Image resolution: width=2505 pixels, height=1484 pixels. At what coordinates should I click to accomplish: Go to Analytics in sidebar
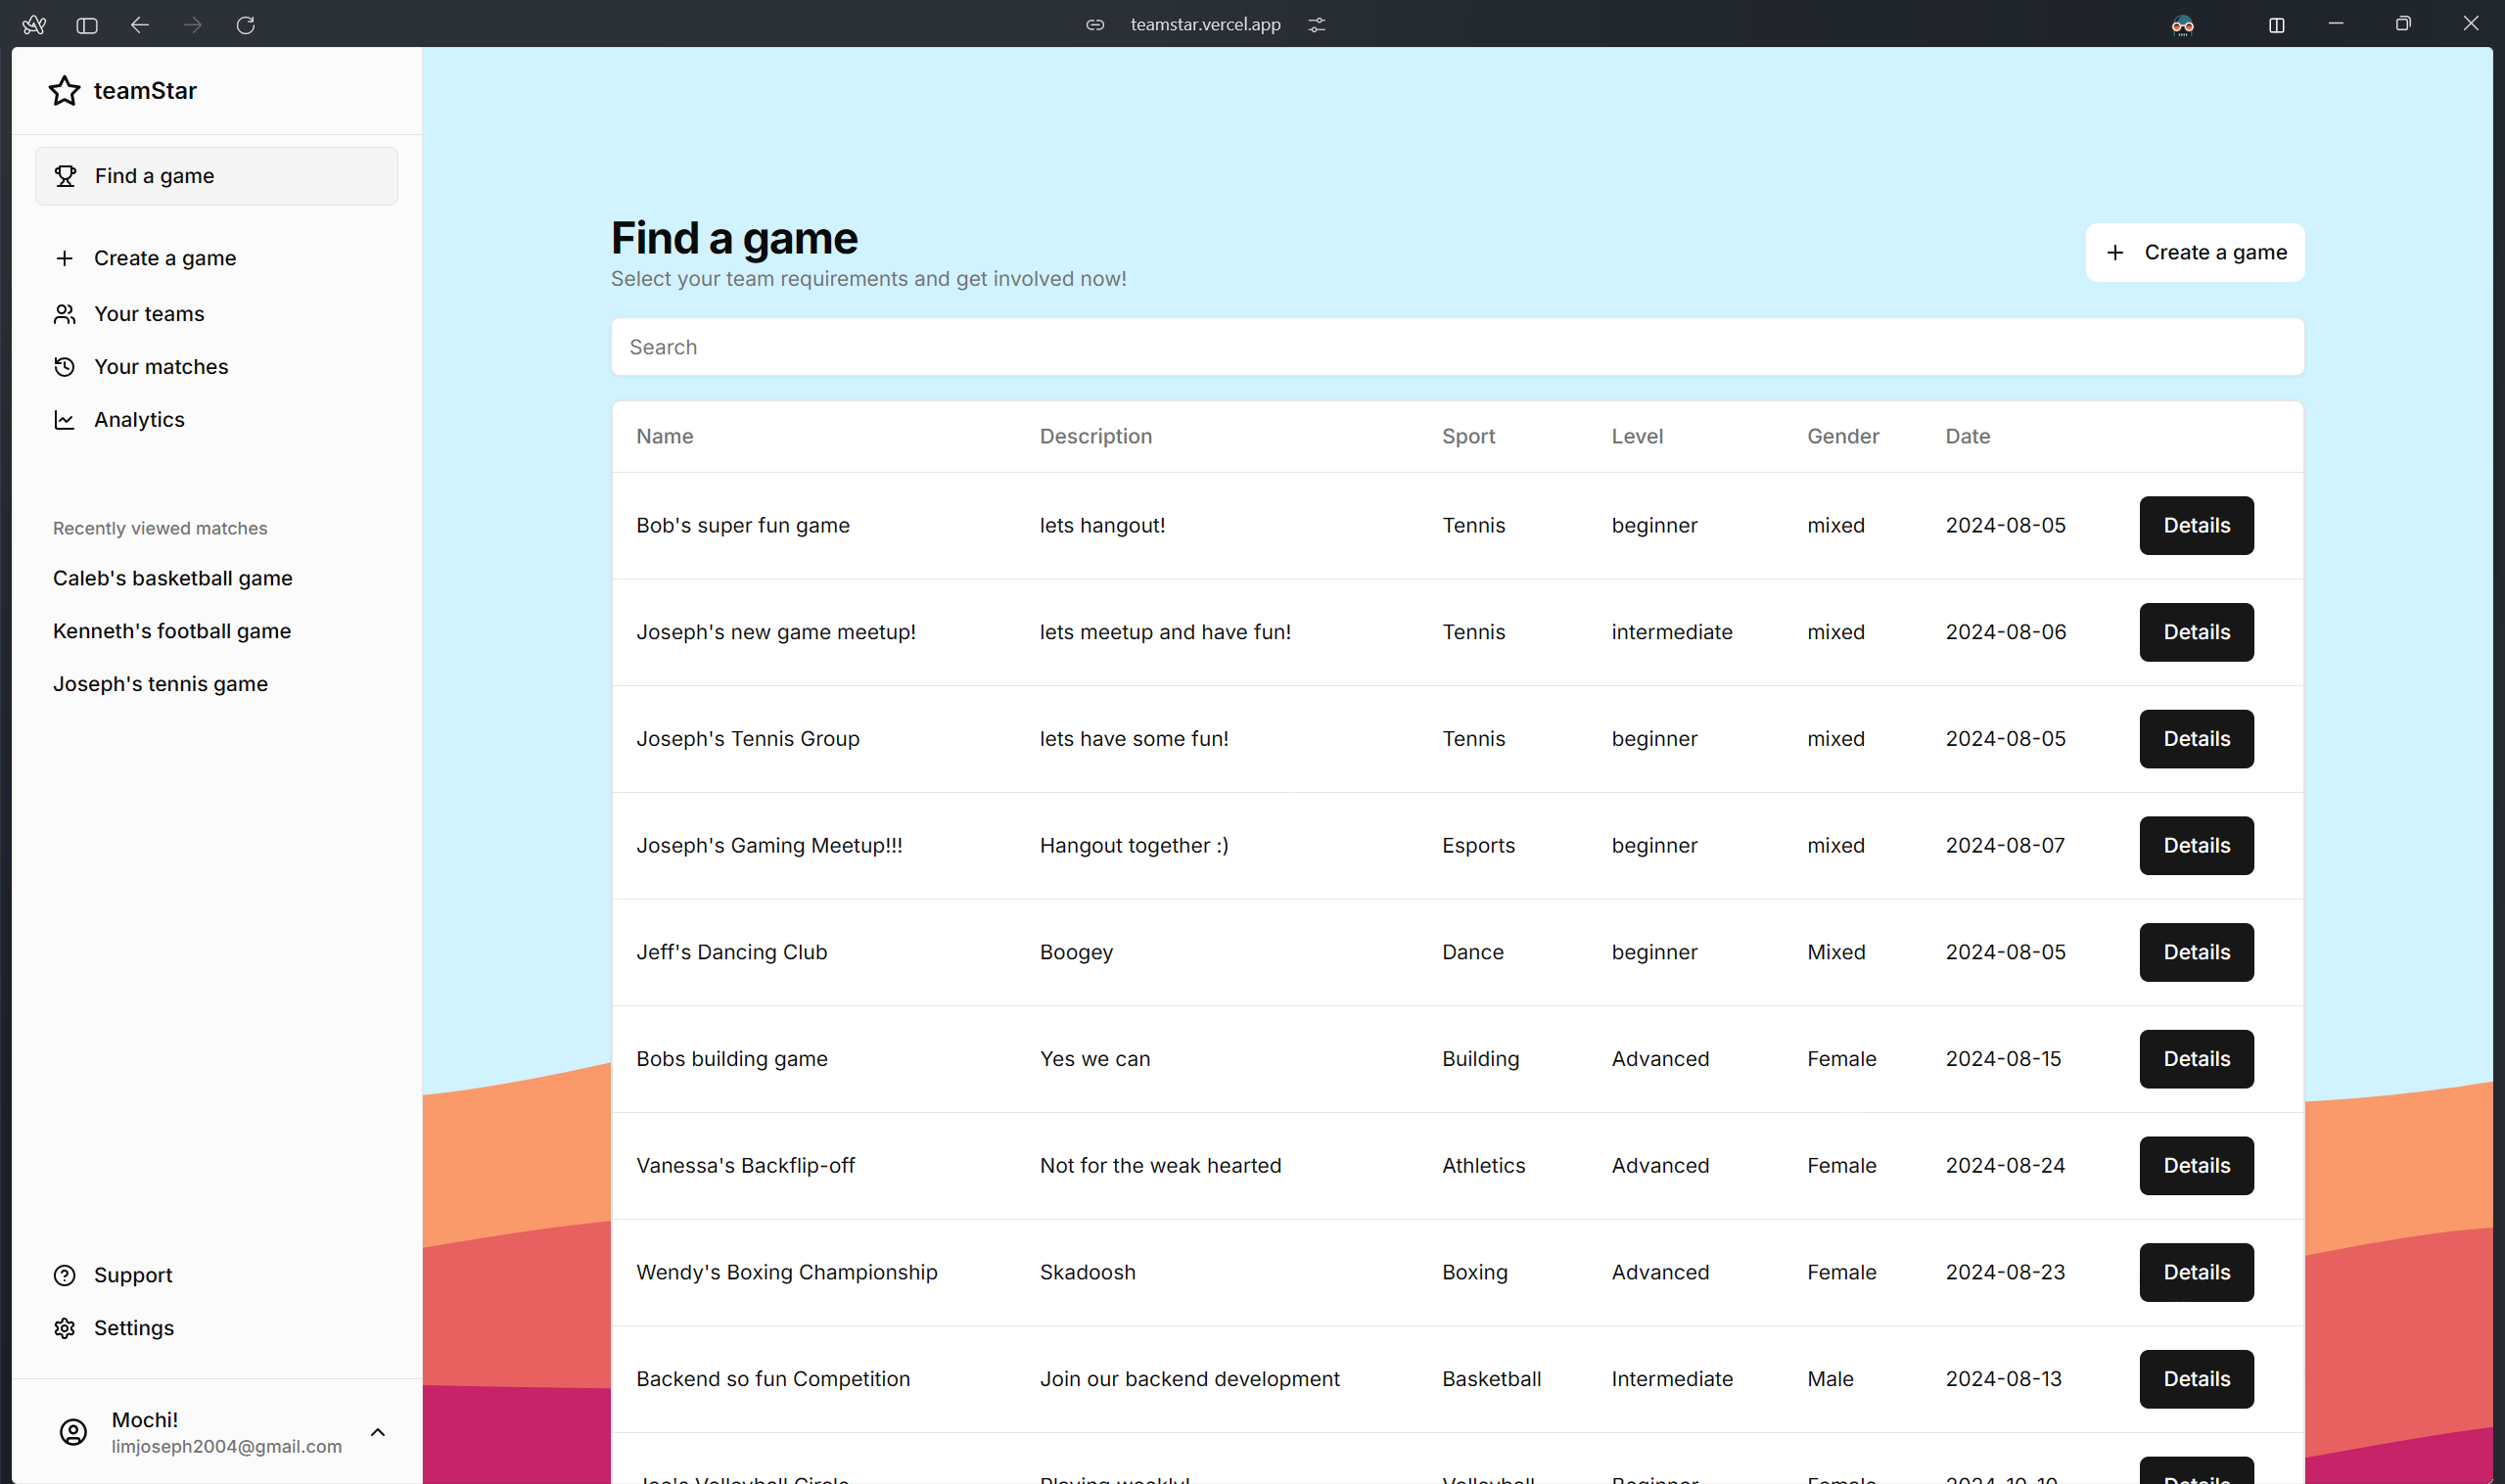(x=139, y=420)
